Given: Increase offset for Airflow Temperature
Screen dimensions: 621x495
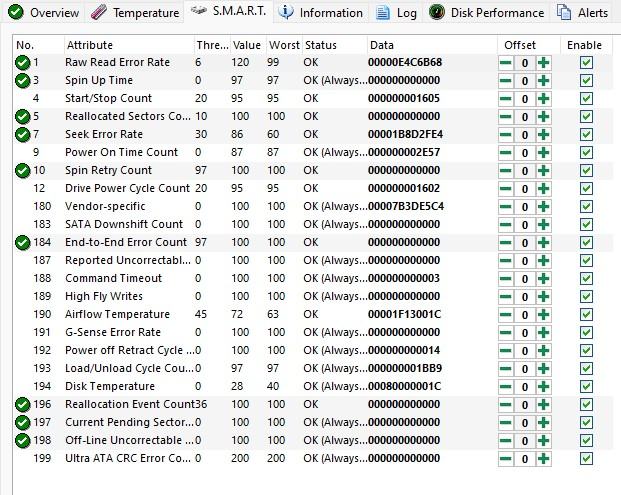Looking at the screenshot, I should click(x=544, y=315).
